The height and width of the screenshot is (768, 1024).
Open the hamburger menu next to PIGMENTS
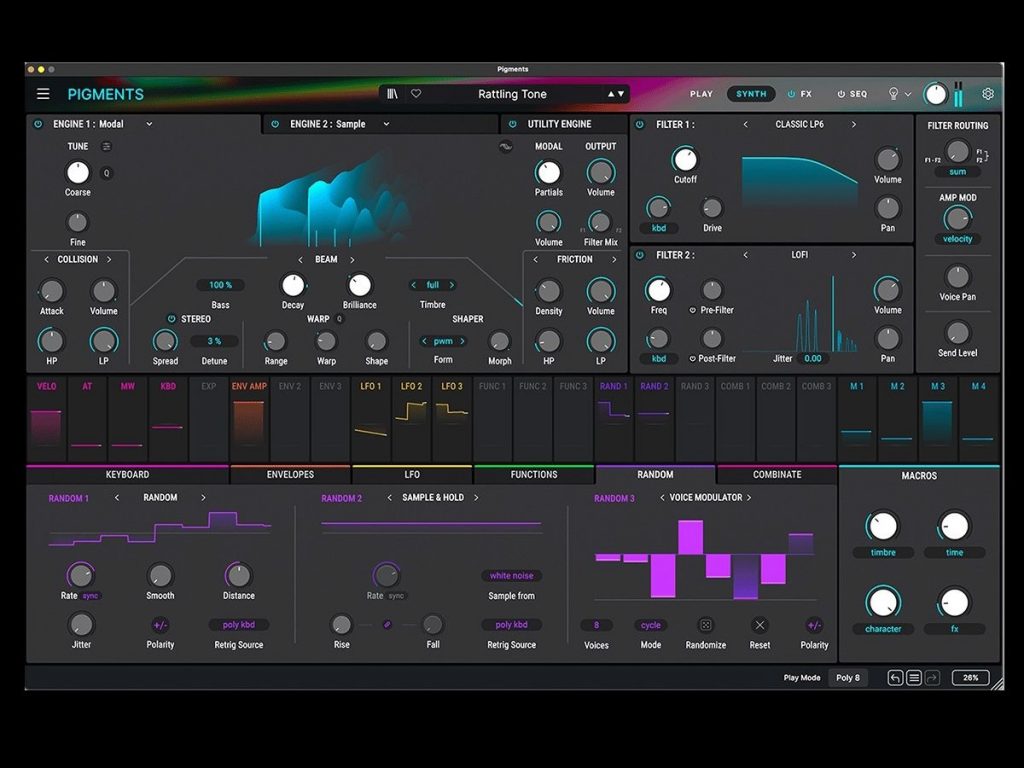(x=42, y=93)
